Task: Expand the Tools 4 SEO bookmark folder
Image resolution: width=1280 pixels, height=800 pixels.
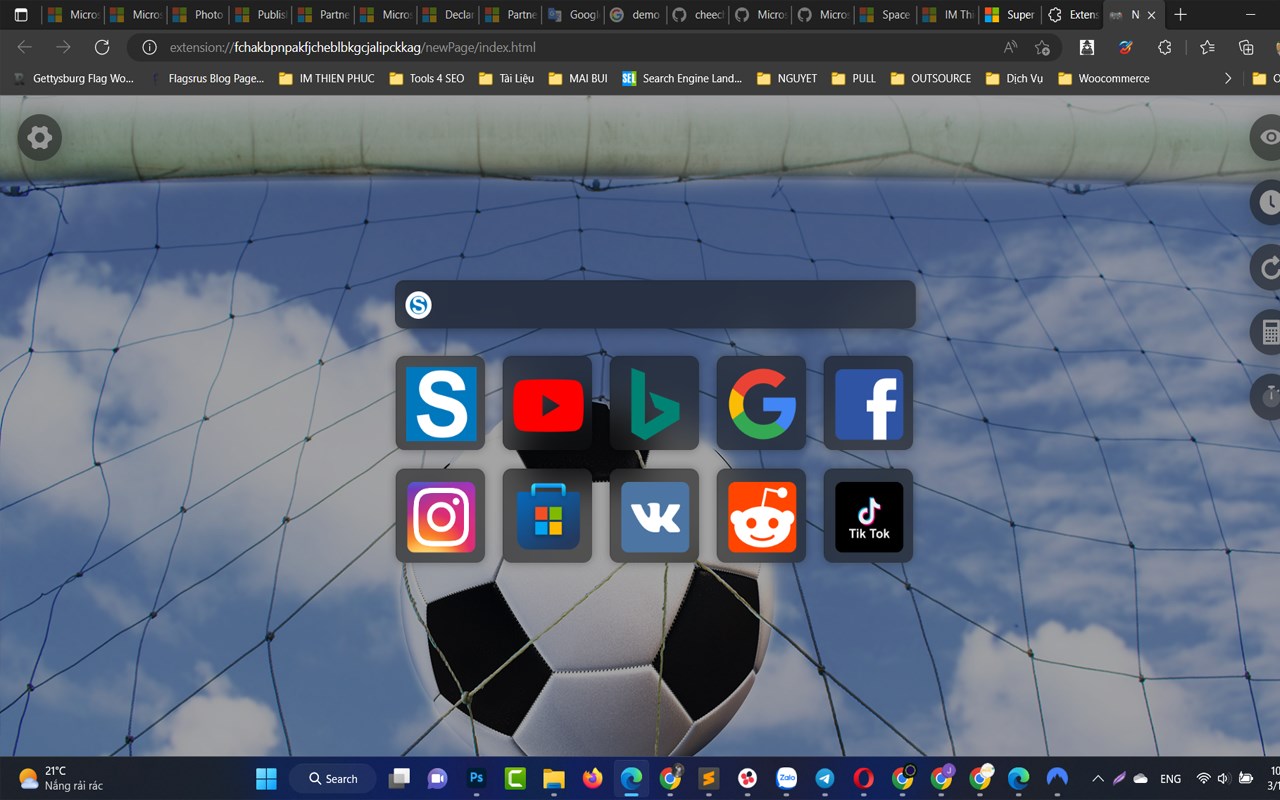Action: point(427,78)
